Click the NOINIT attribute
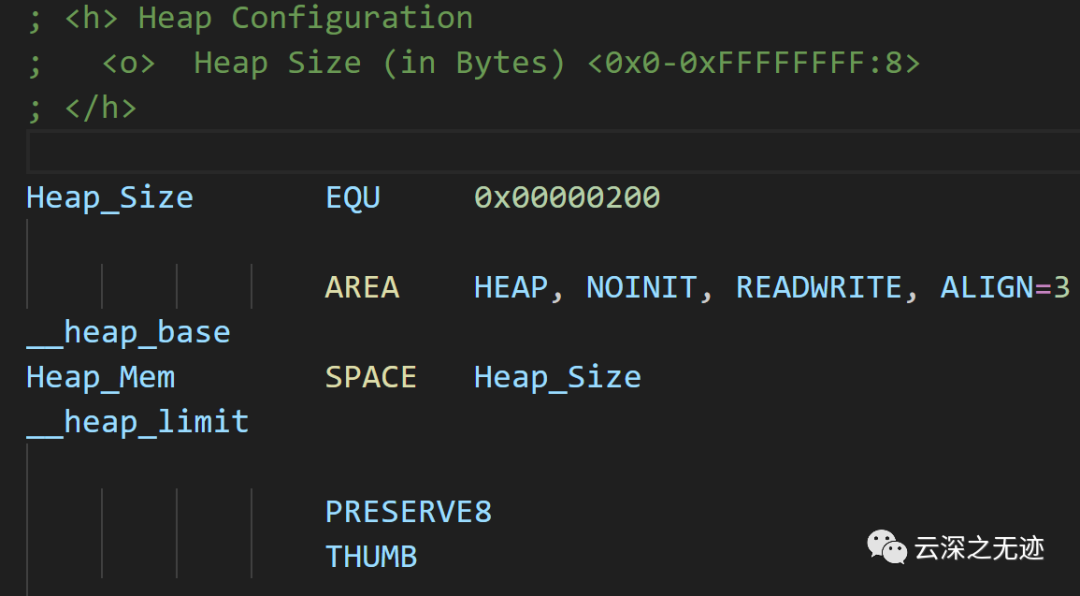Image resolution: width=1080 pixels, height=596 pixels. coord(641,287)
